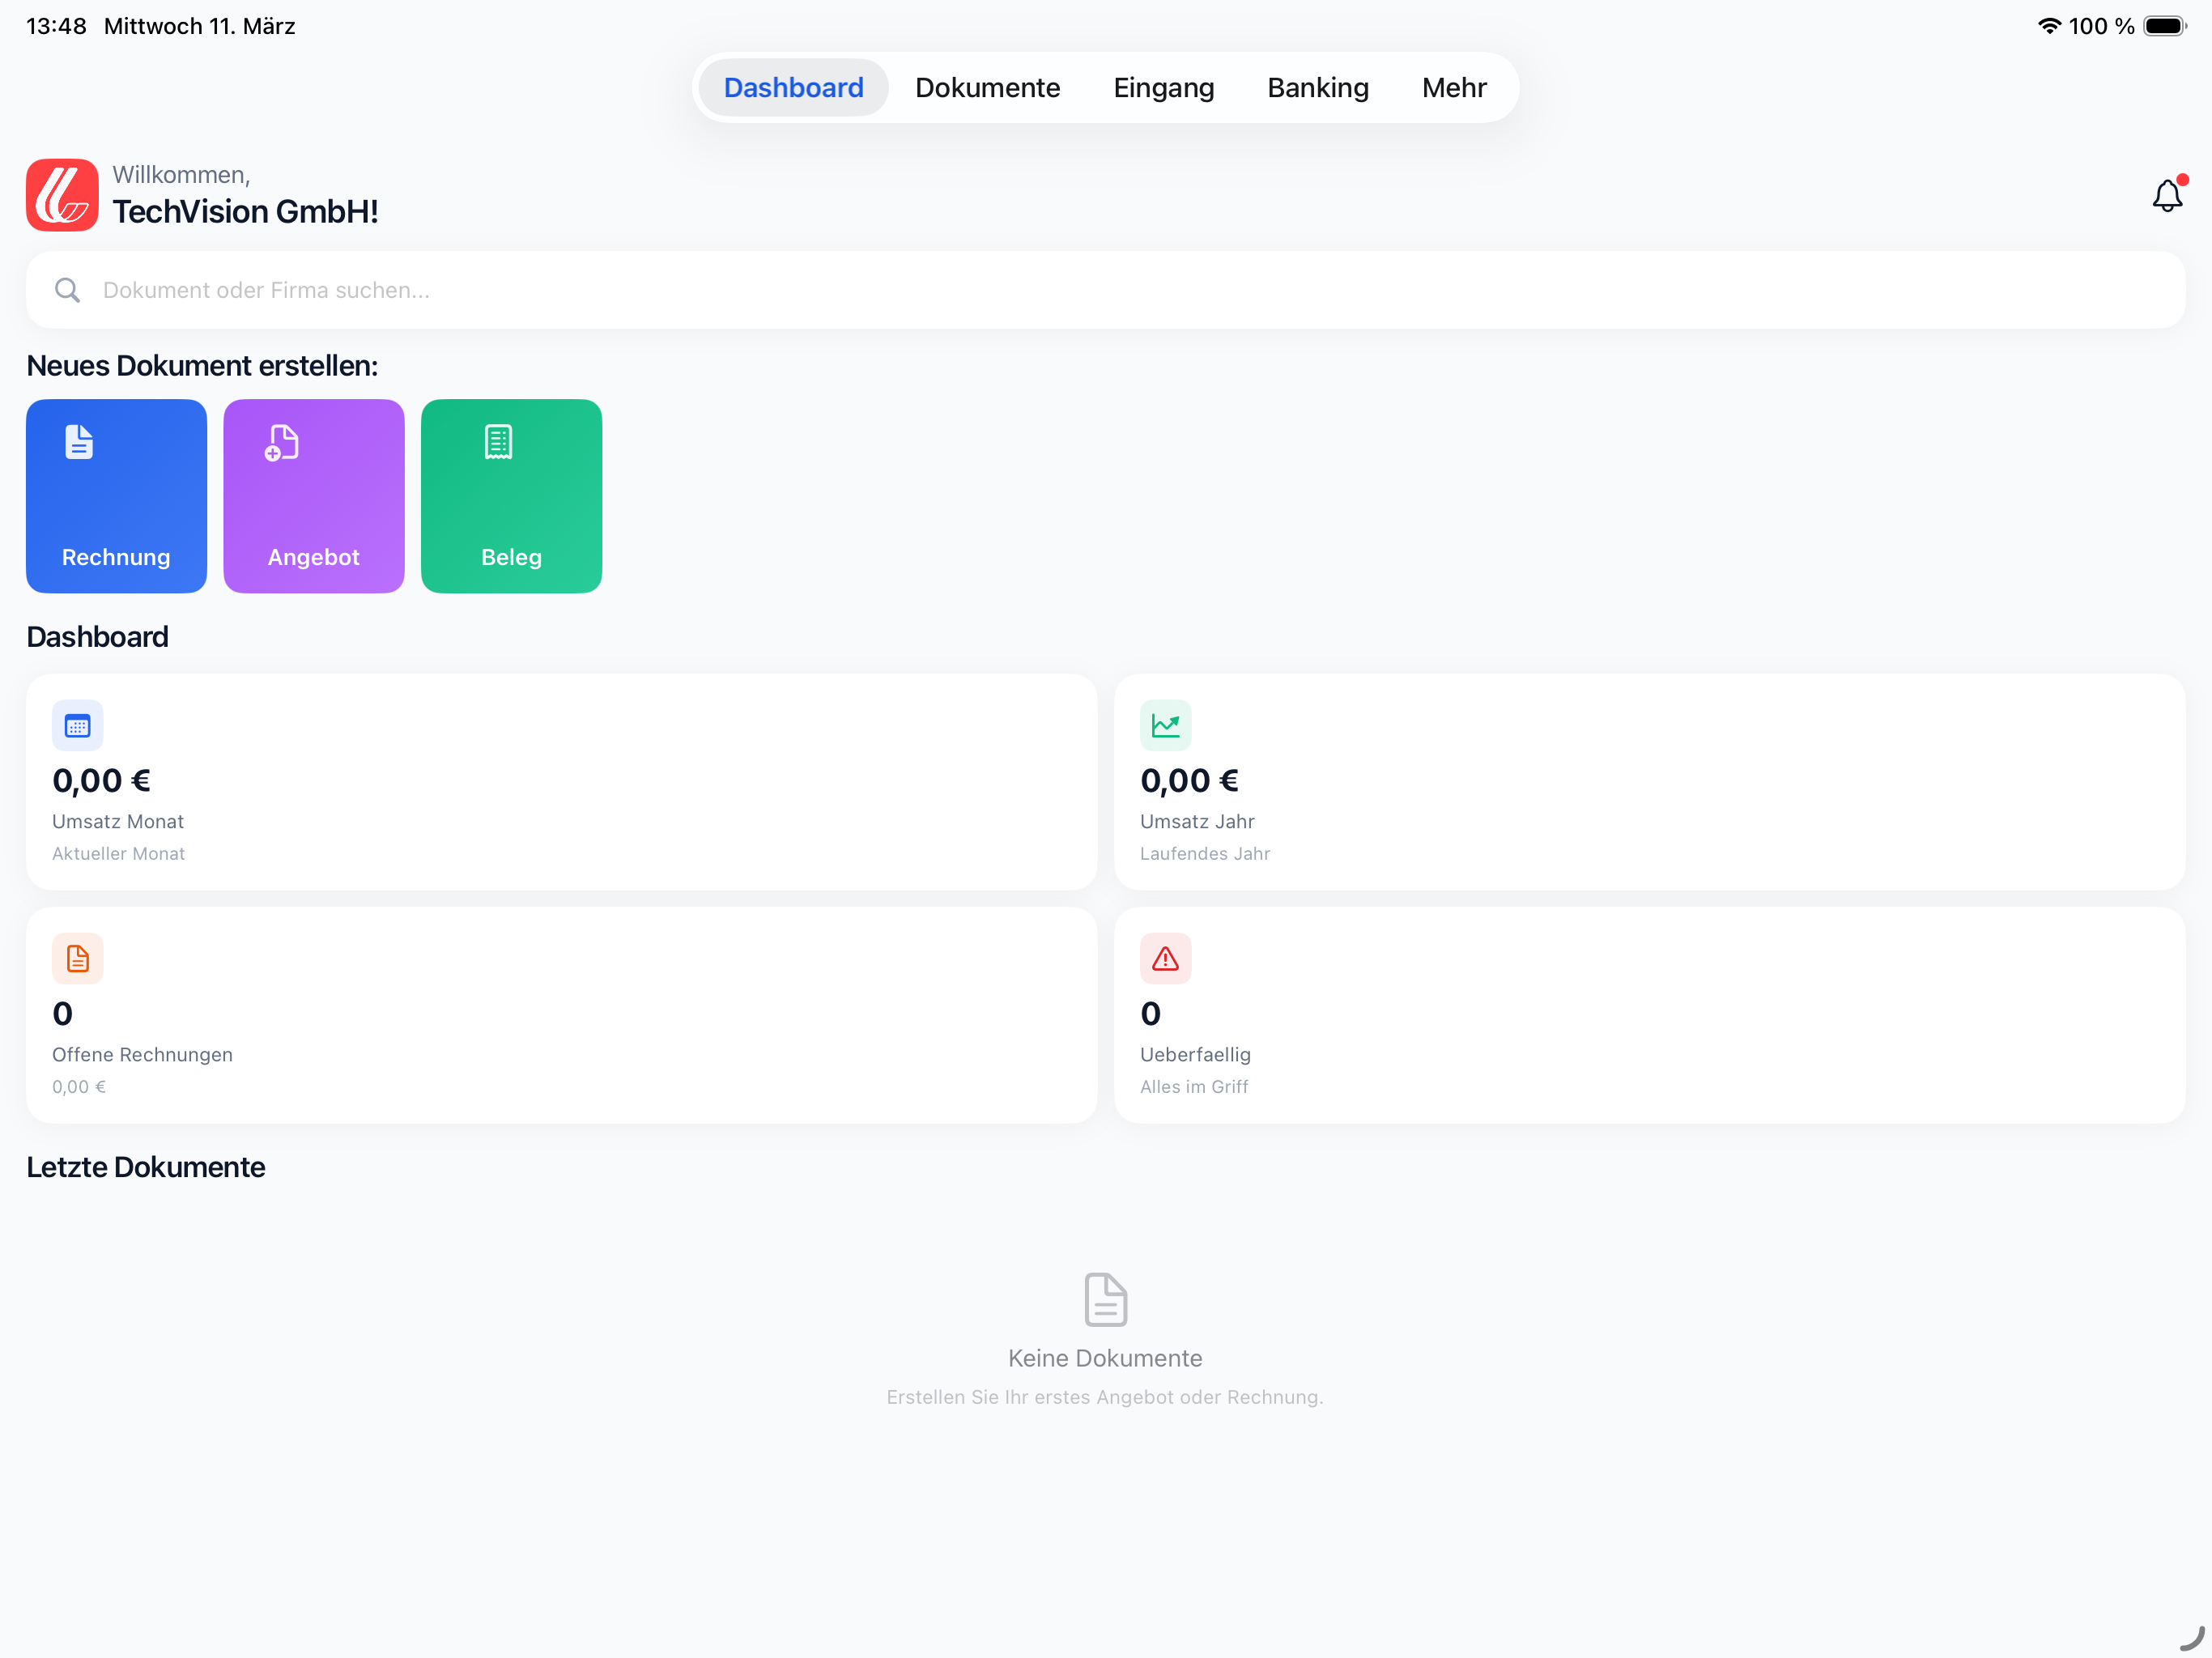Click the date 'Mittwoch 11. März'
This screenshot has height=1658, width=2212.
tap(200, 26)
